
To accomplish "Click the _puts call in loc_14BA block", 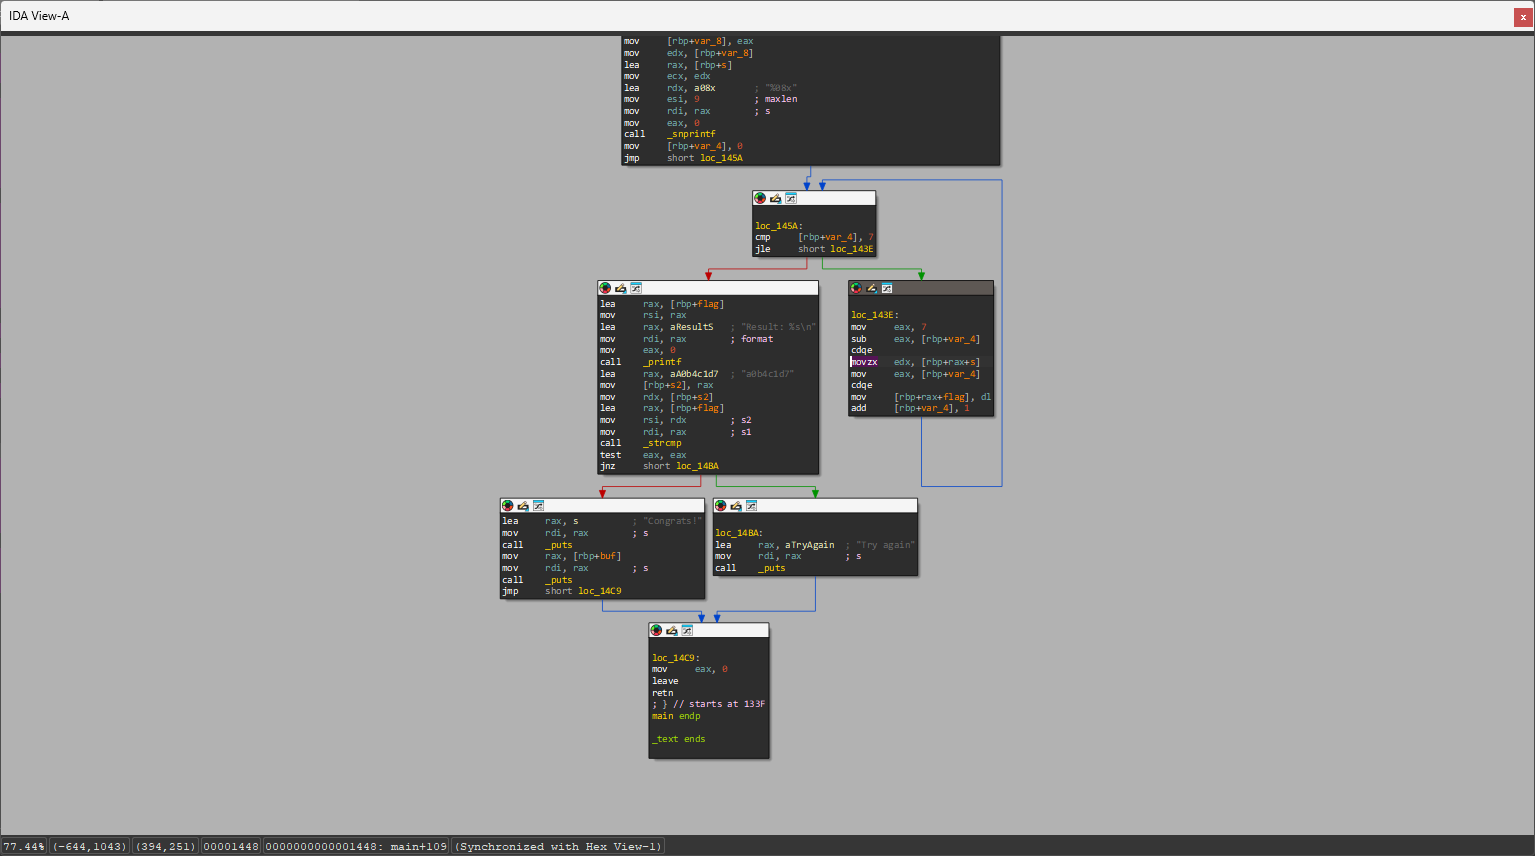I will (771, 568).
